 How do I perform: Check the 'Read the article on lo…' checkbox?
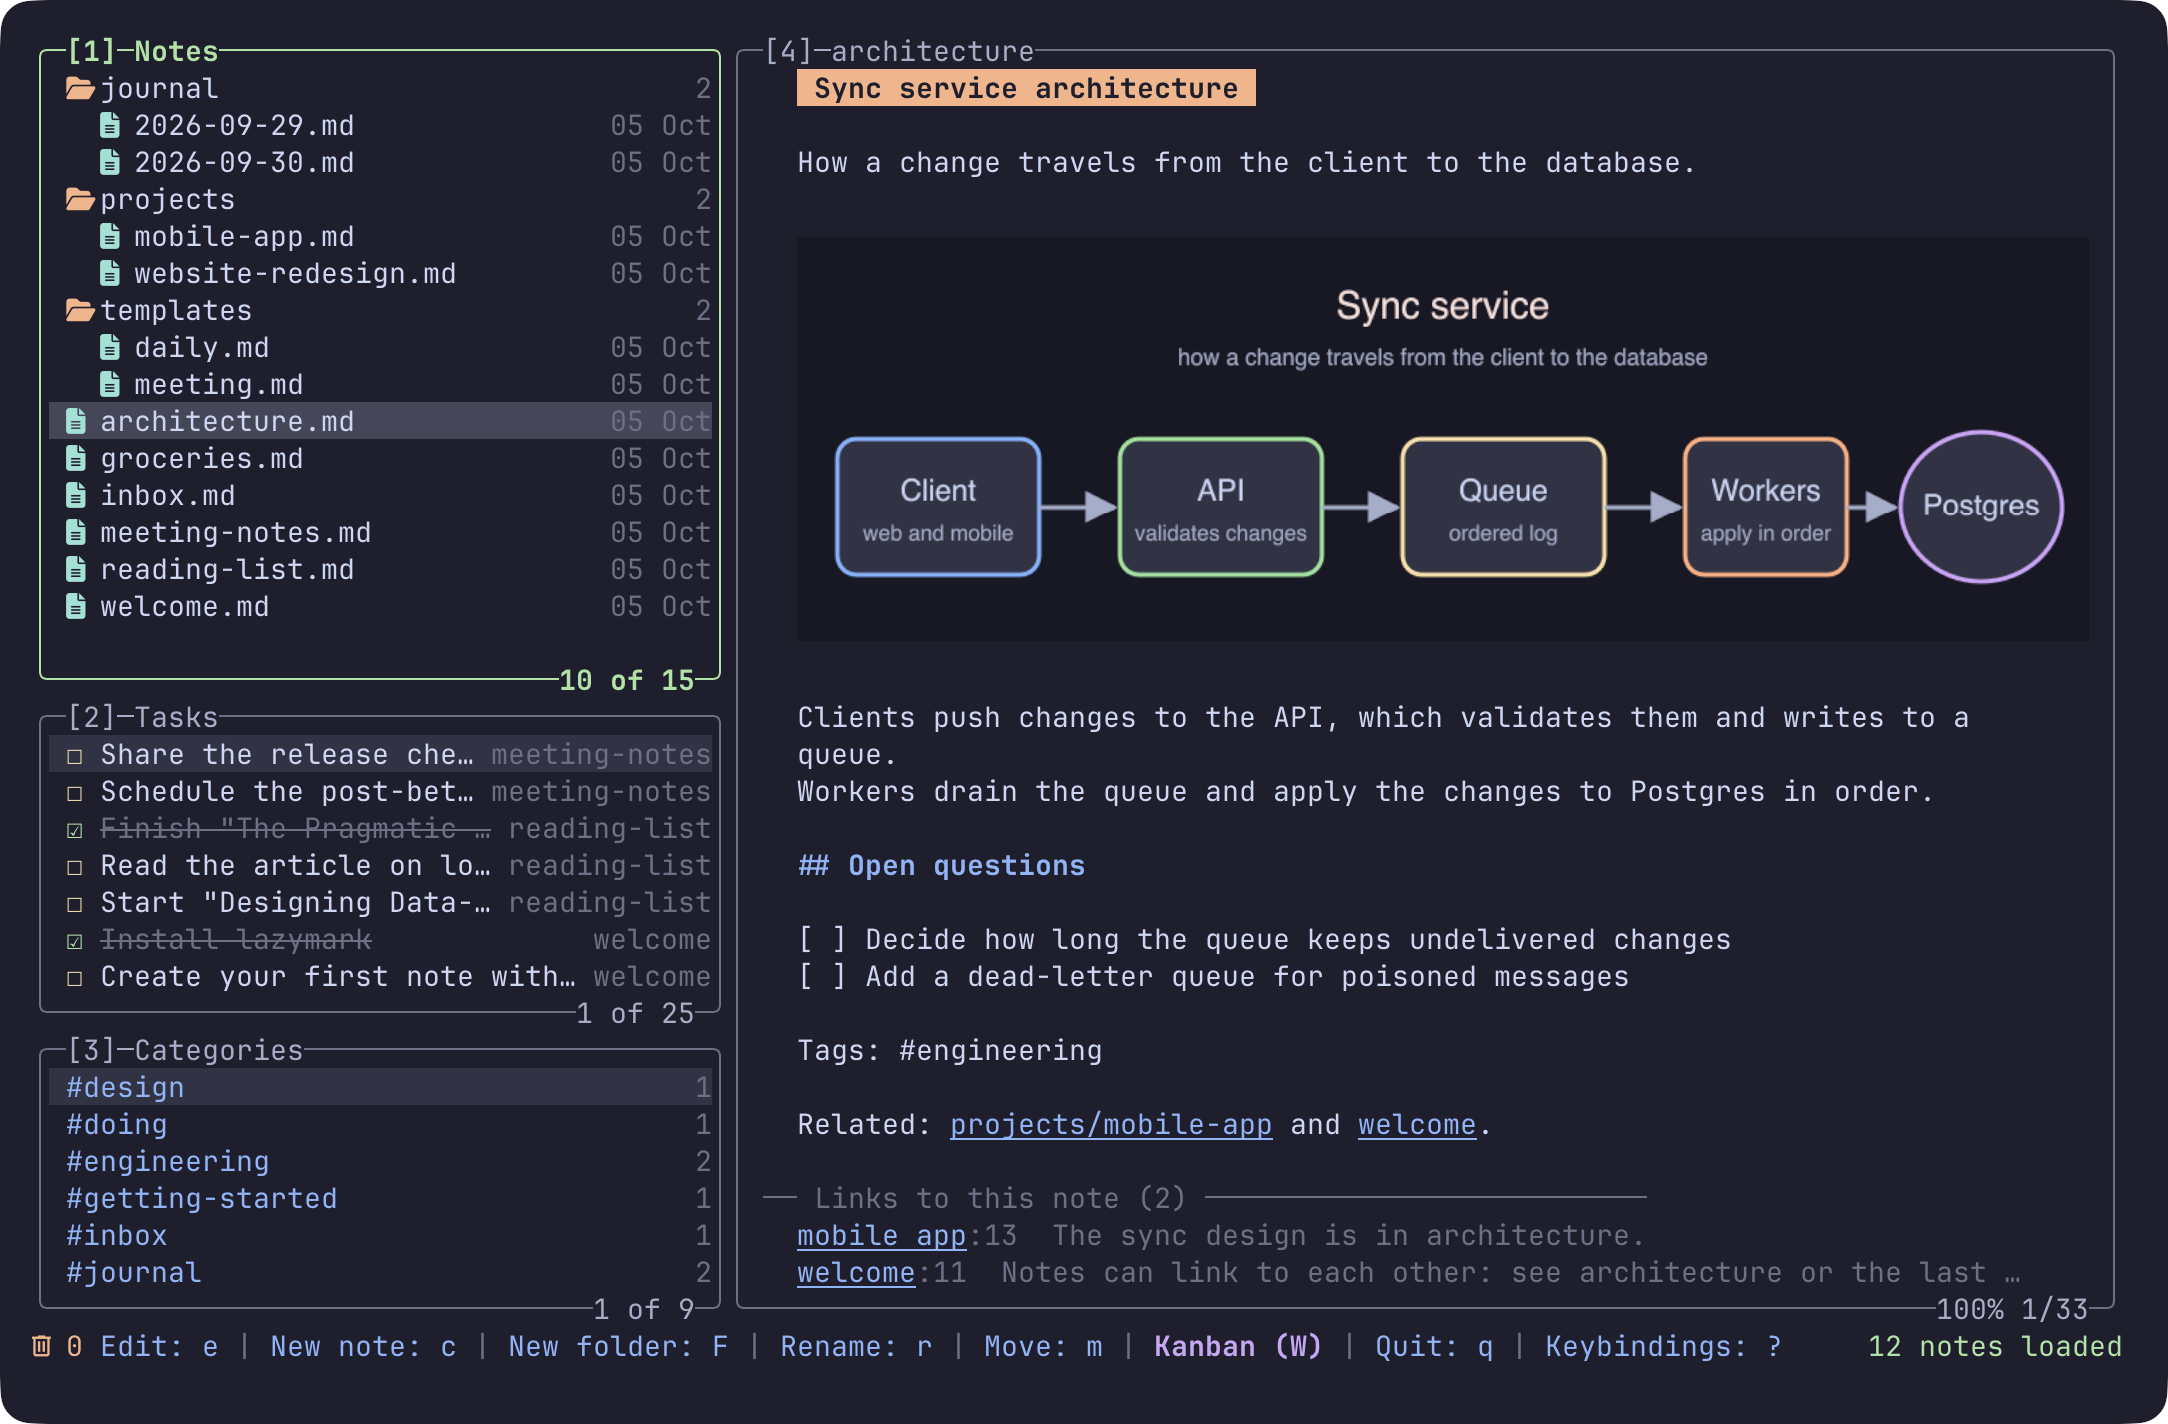(x=75, y=868)
